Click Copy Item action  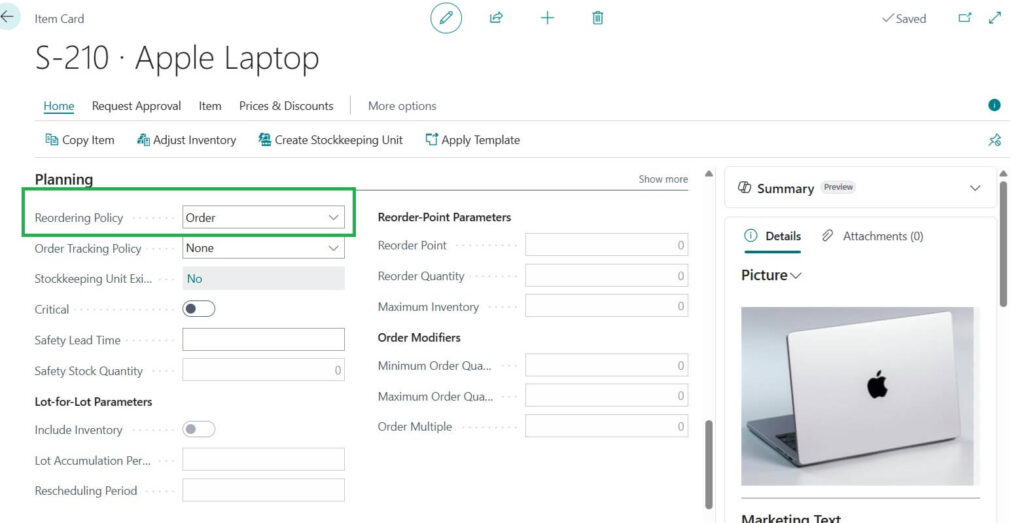(x=80, y=140)
